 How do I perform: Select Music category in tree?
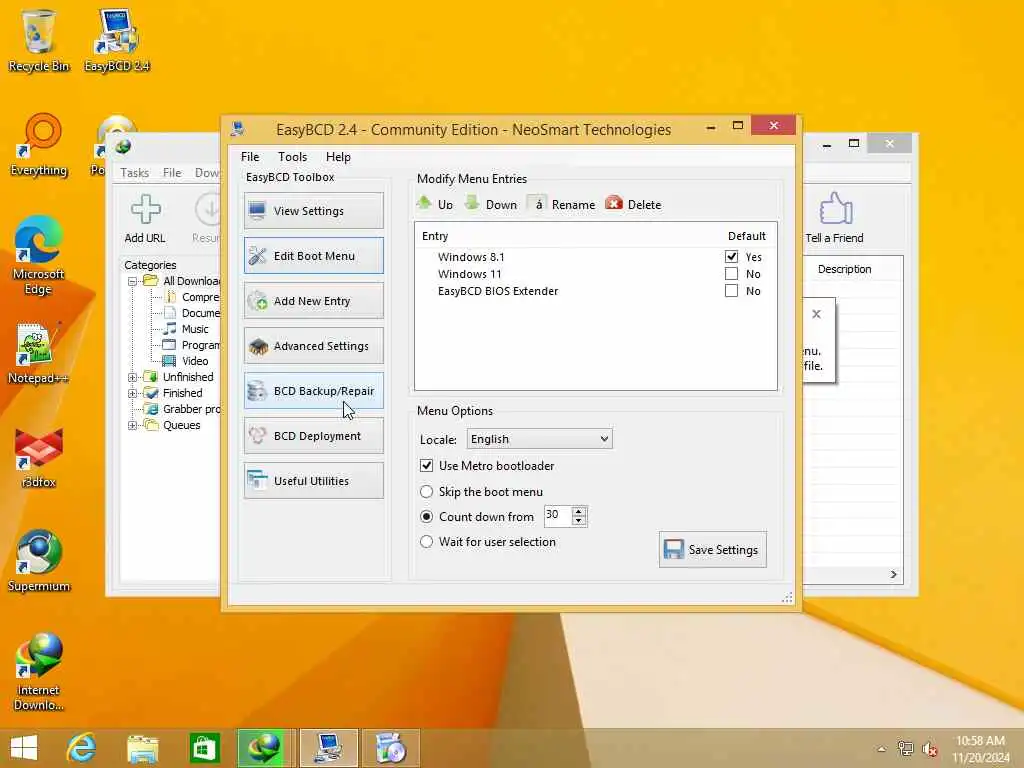point(195,329)
